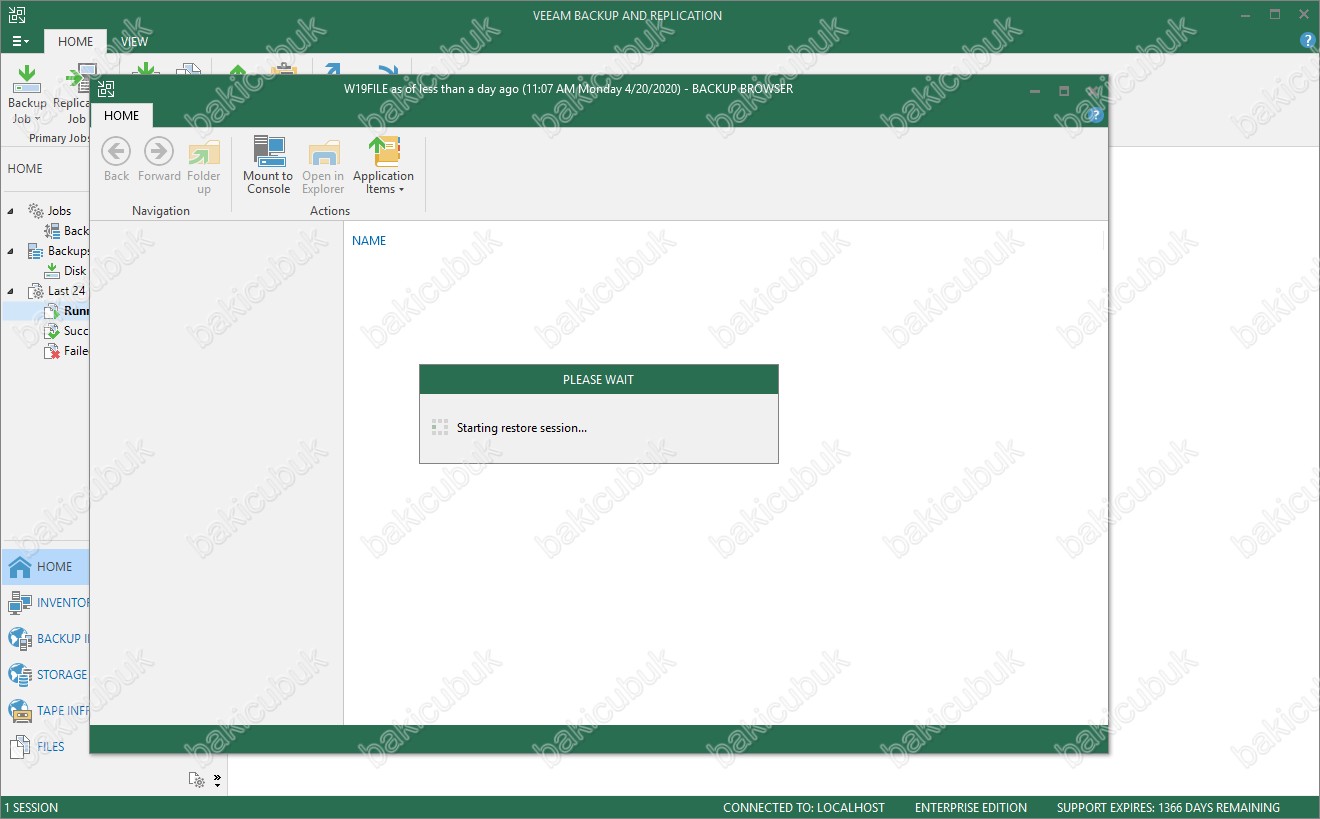Expand the navigation pane overflow chevron
Viewport: 1320px width, 819px height.
coord(217,779)
